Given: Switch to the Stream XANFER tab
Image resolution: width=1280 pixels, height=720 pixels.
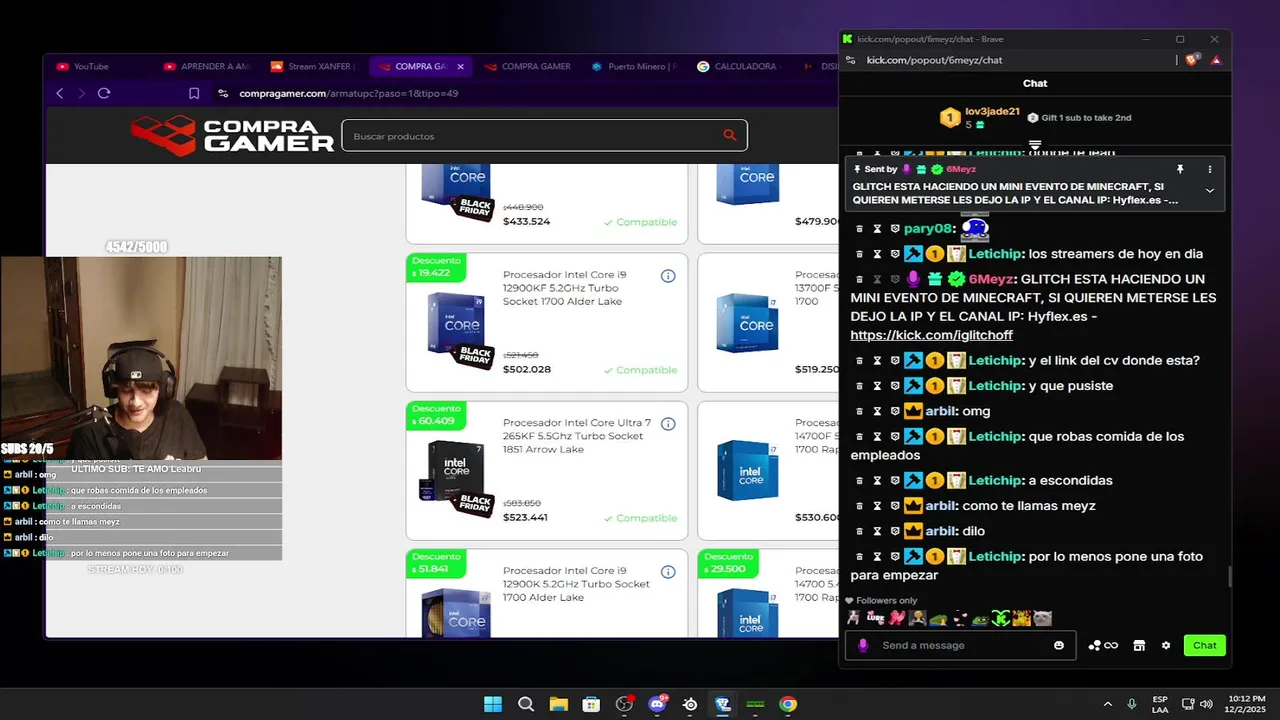Looking at the screenshot, I should [x=313, y=67].
